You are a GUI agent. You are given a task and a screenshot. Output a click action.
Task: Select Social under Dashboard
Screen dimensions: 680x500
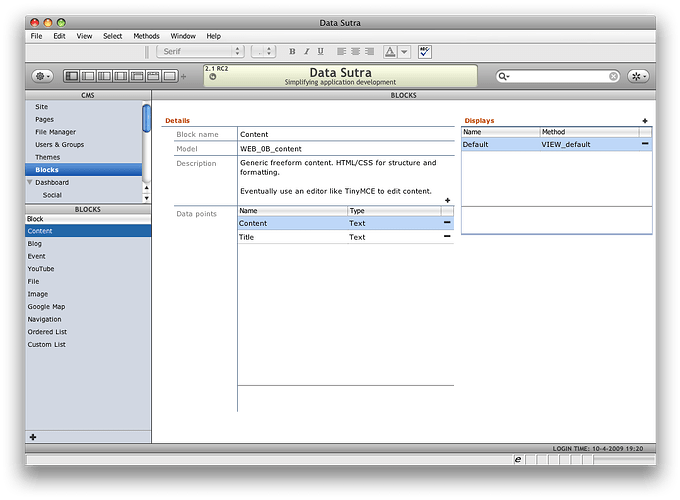point(83,195)
